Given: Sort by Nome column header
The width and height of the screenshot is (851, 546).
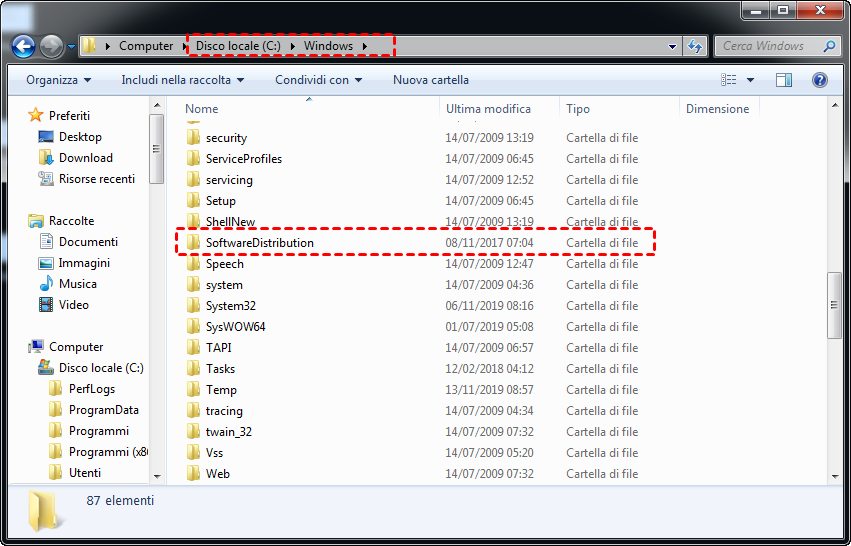Looking at the screenshot, I should coord(202,109).
